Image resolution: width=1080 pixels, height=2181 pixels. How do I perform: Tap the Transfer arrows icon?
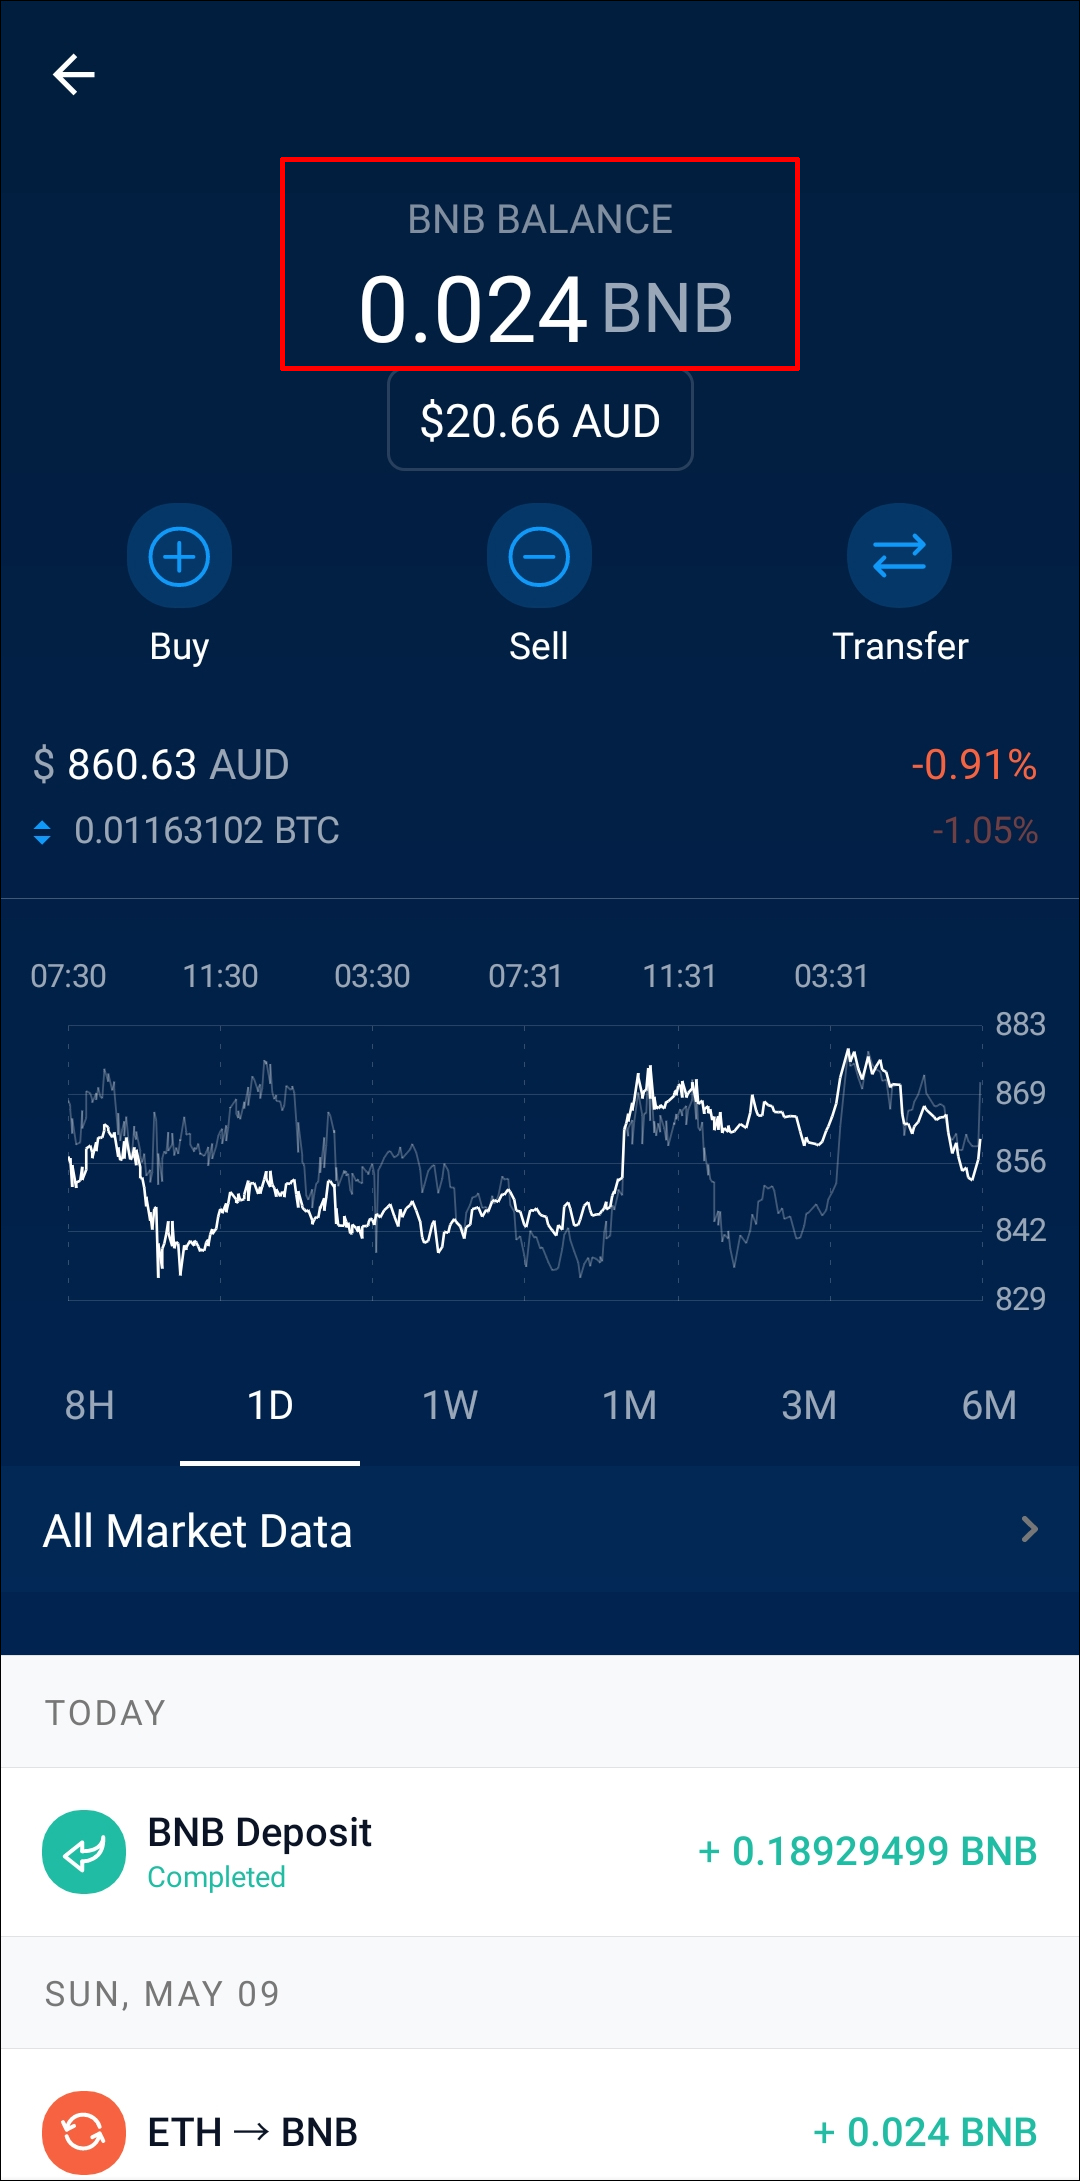899,556
